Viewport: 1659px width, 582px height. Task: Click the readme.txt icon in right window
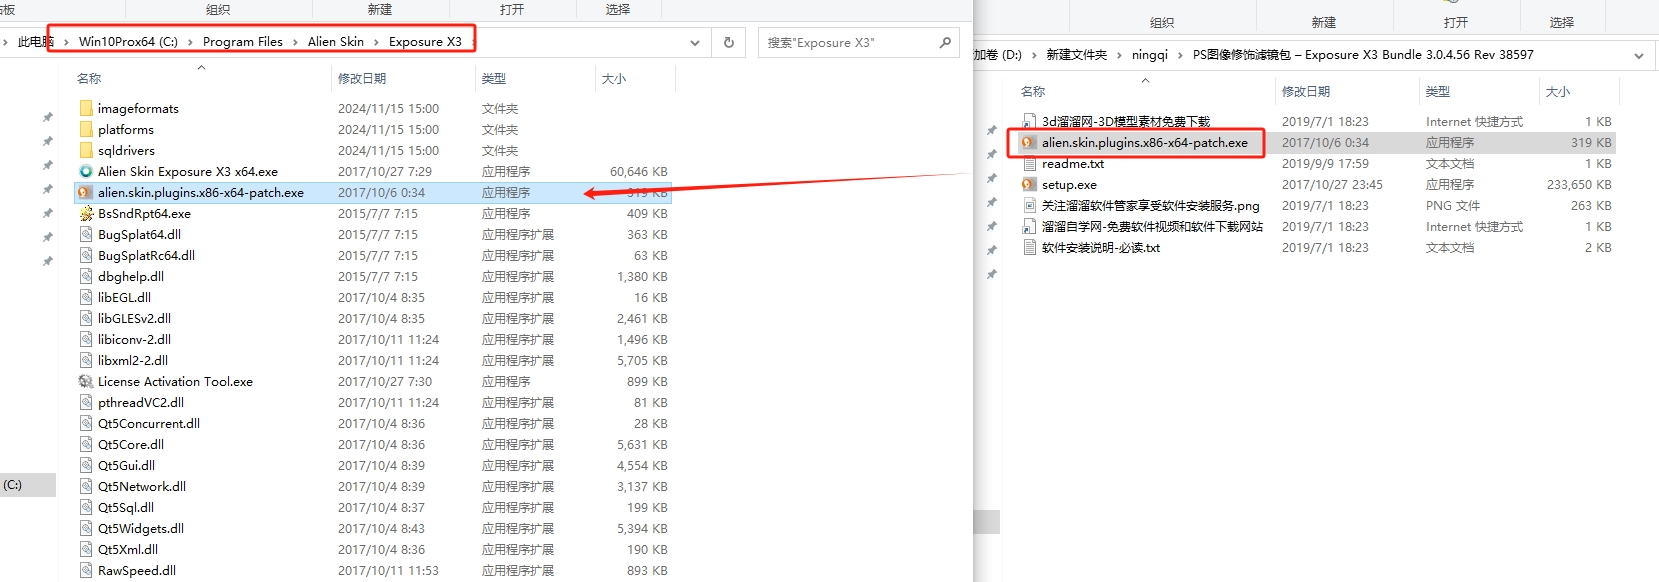[x=1029, y=163]
